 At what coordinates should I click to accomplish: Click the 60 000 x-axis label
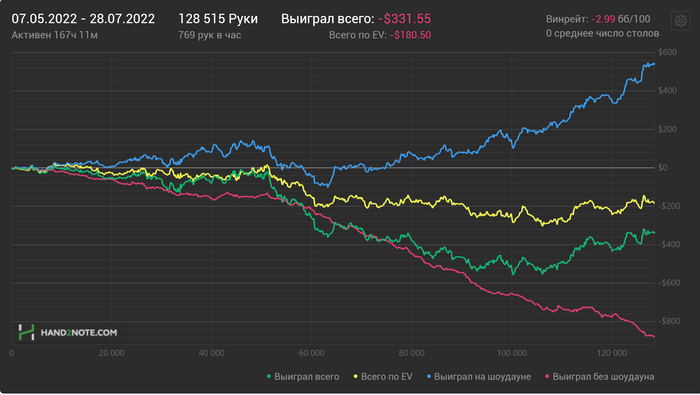(312, 353)
